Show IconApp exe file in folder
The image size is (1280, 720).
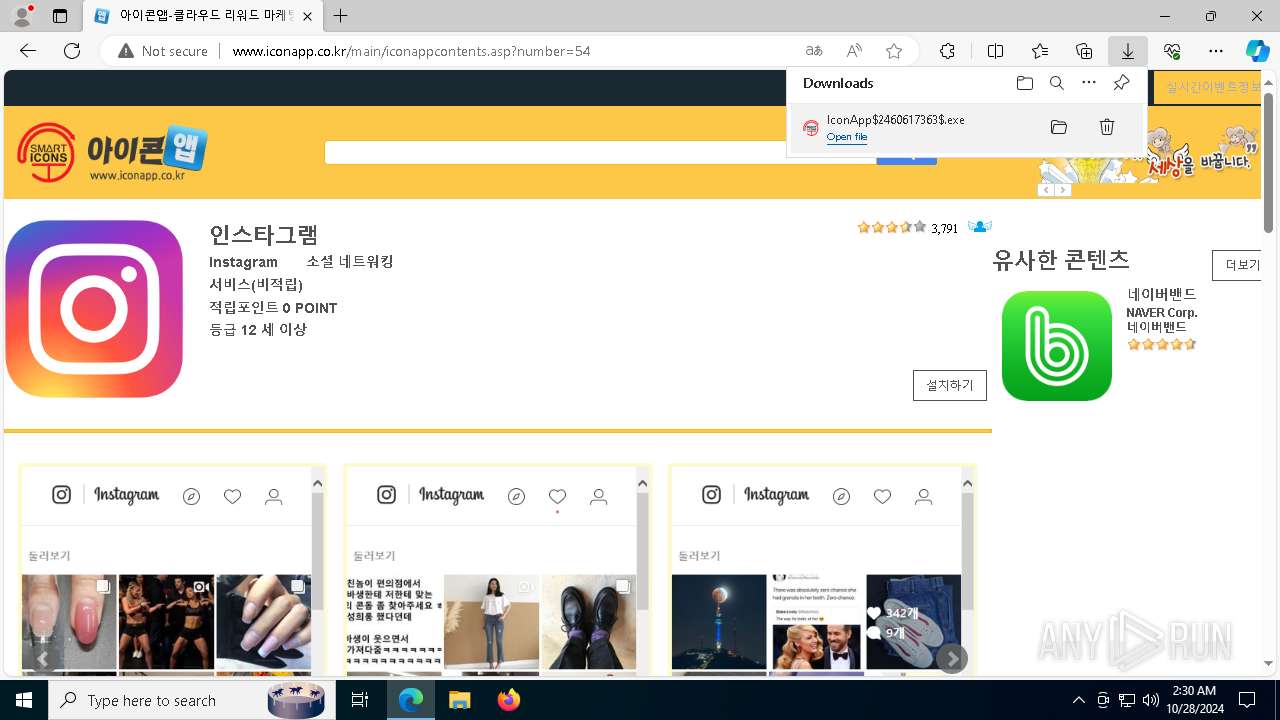pos(1059,127)
